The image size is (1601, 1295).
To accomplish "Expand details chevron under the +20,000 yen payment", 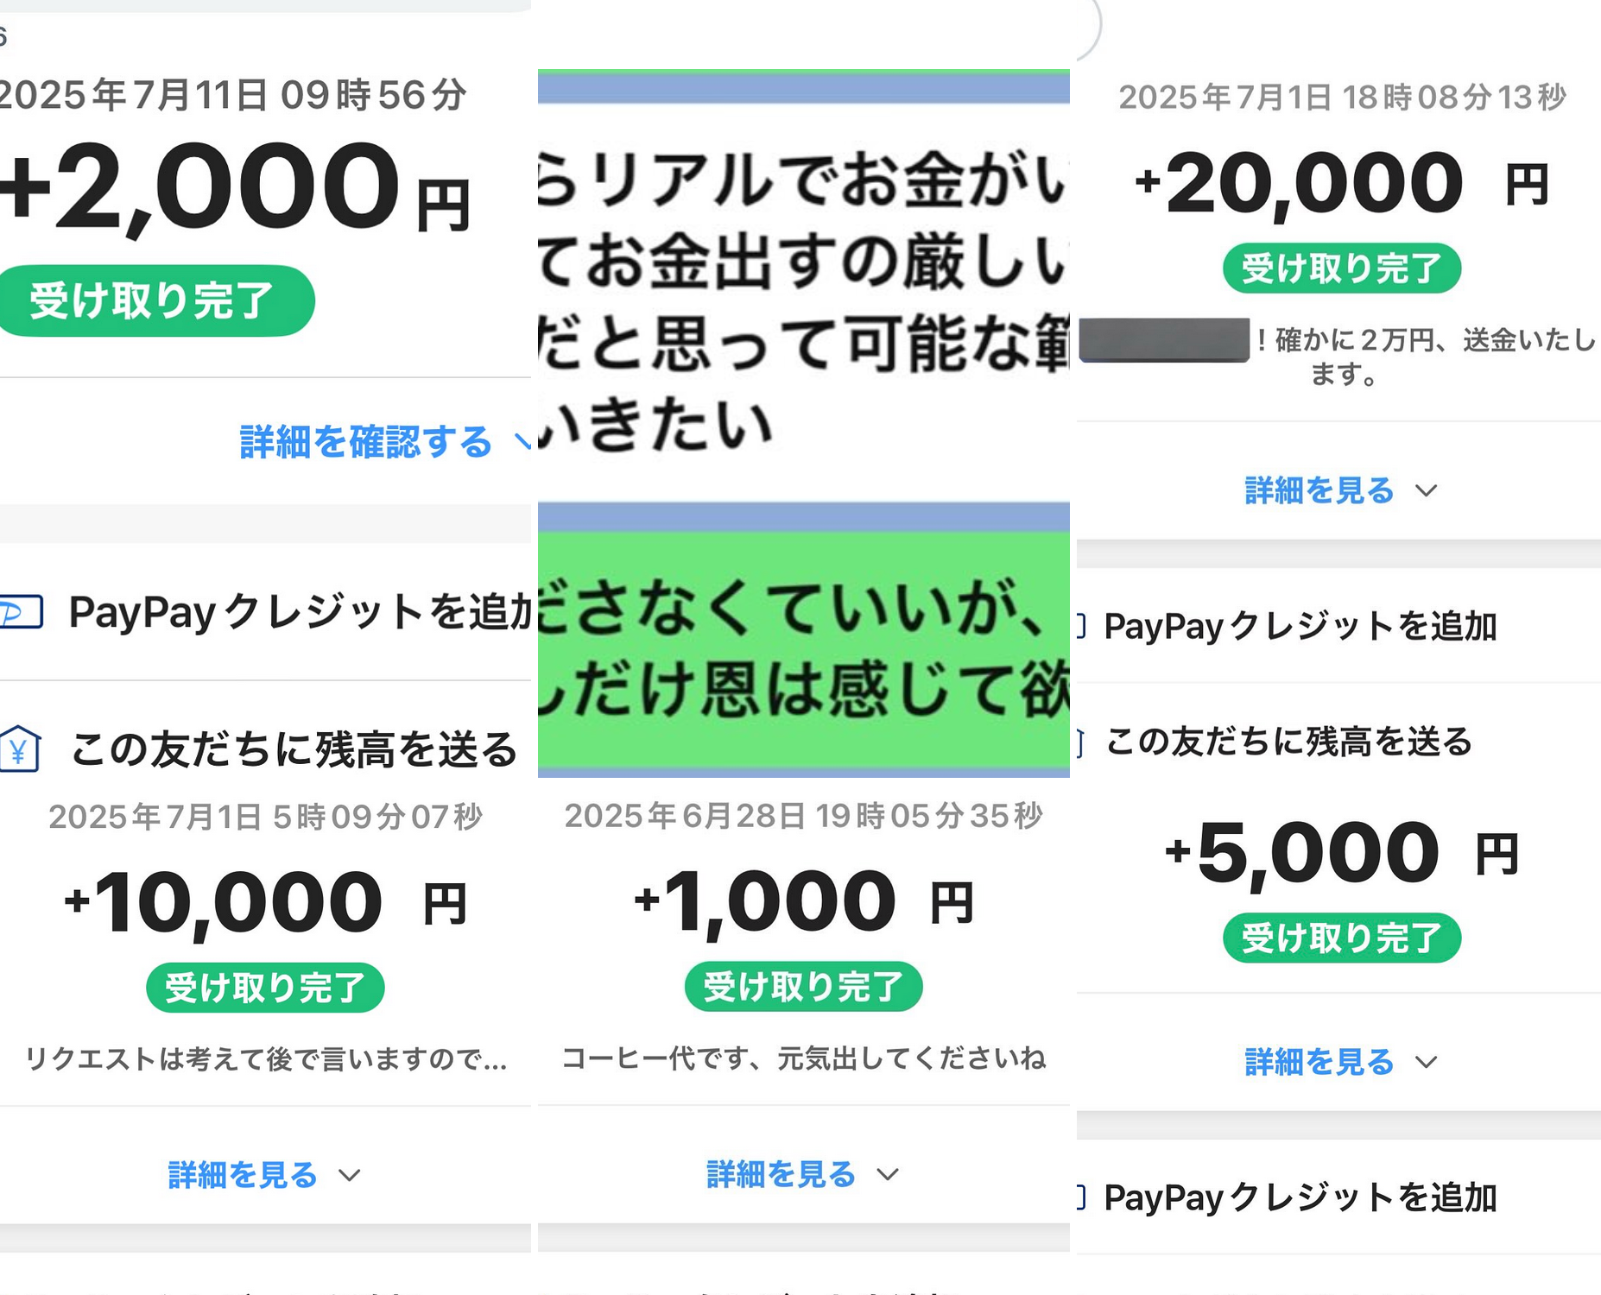I will (1427, 490).
